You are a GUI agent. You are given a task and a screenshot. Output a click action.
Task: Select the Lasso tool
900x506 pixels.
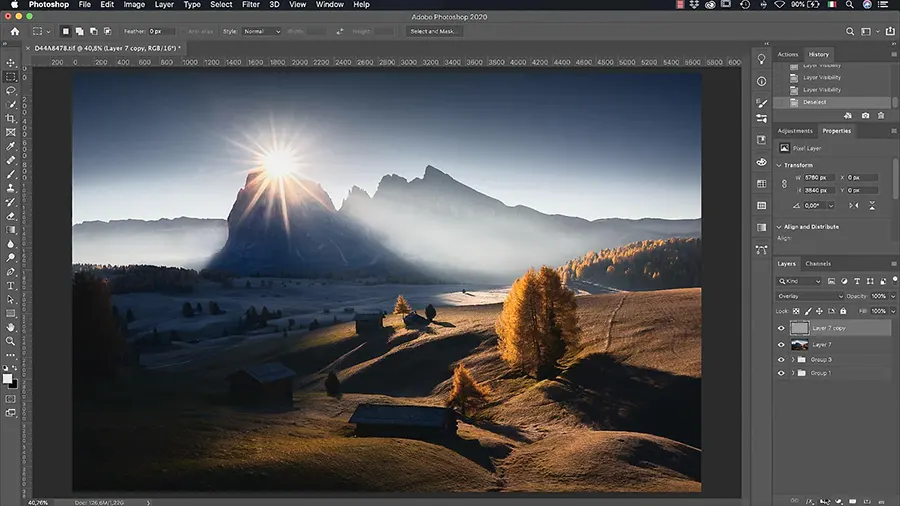point(11,90)
